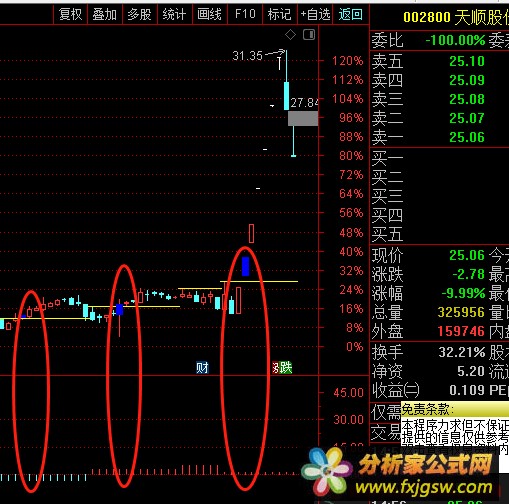
Task: Click the 涨幅 value -9.99%
Action: [x=463, y=293]
